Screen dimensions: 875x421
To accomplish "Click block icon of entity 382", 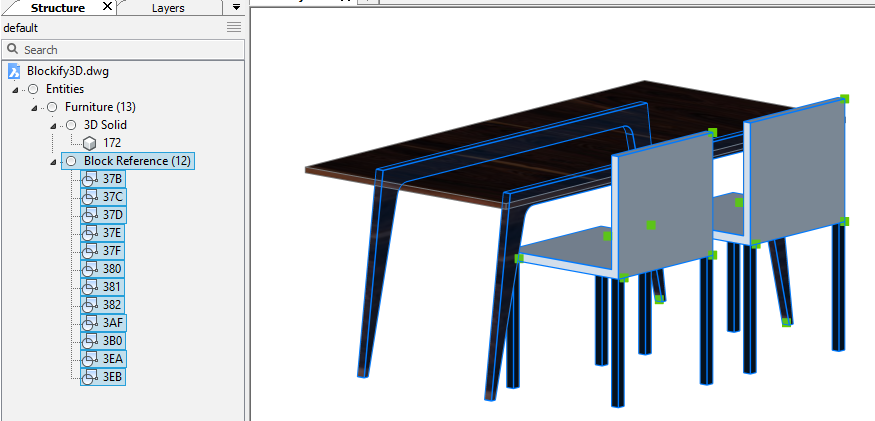I will tap(89, 305).
